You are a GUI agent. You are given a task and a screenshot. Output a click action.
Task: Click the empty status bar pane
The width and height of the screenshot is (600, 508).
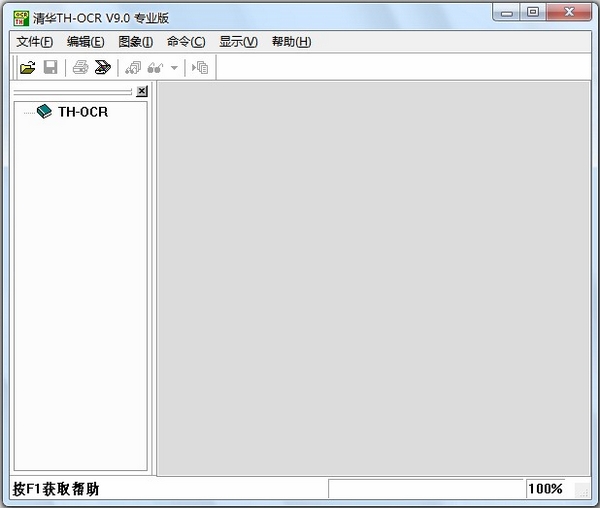[426, 488]
